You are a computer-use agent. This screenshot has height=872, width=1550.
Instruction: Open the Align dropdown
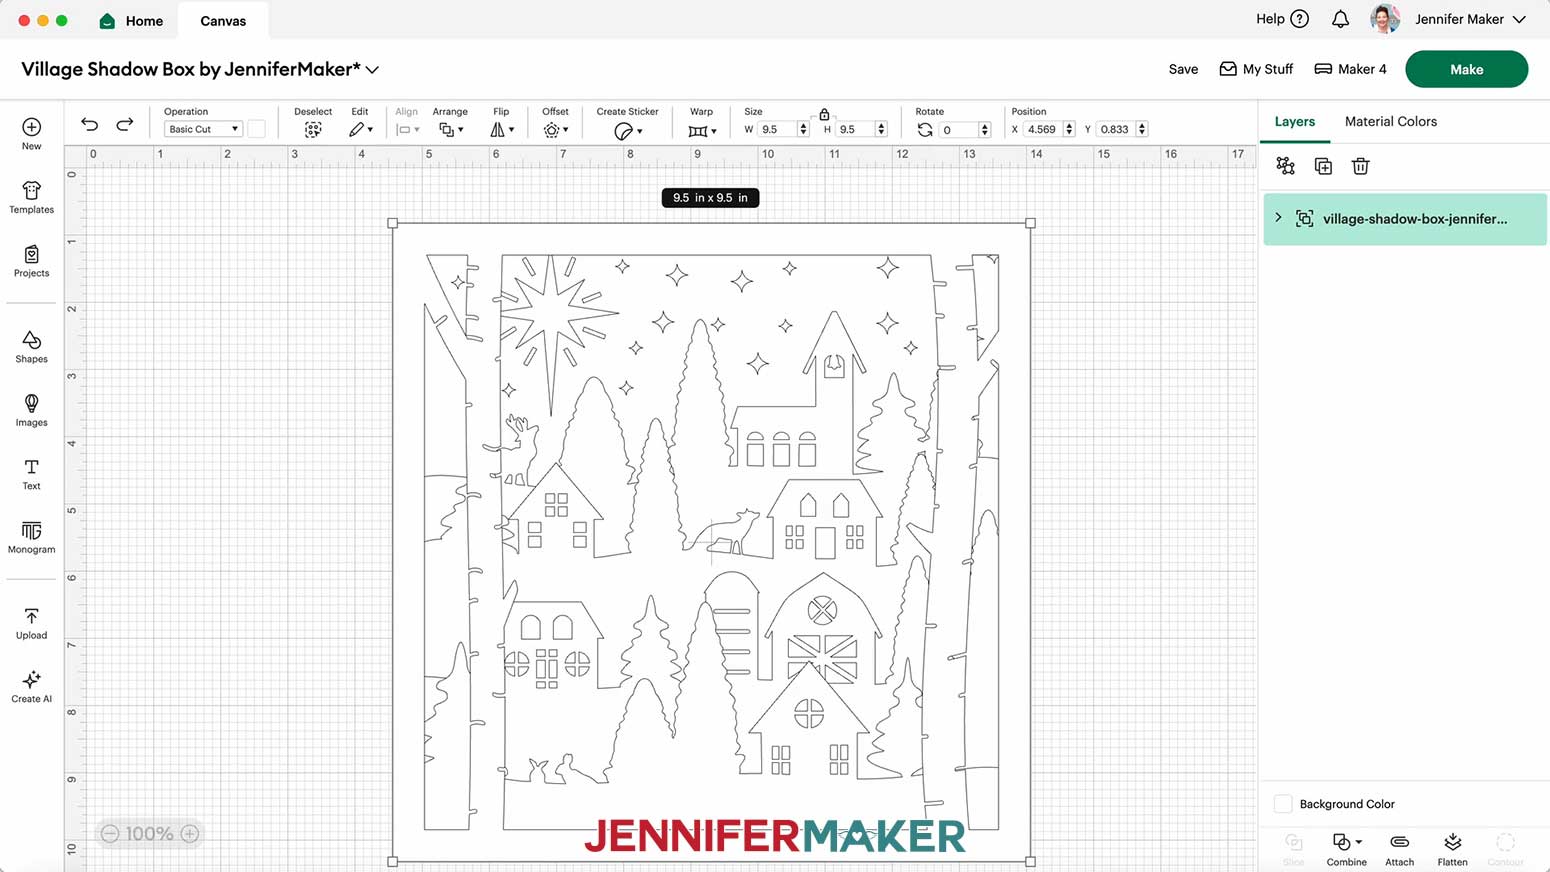coord(407,130)
